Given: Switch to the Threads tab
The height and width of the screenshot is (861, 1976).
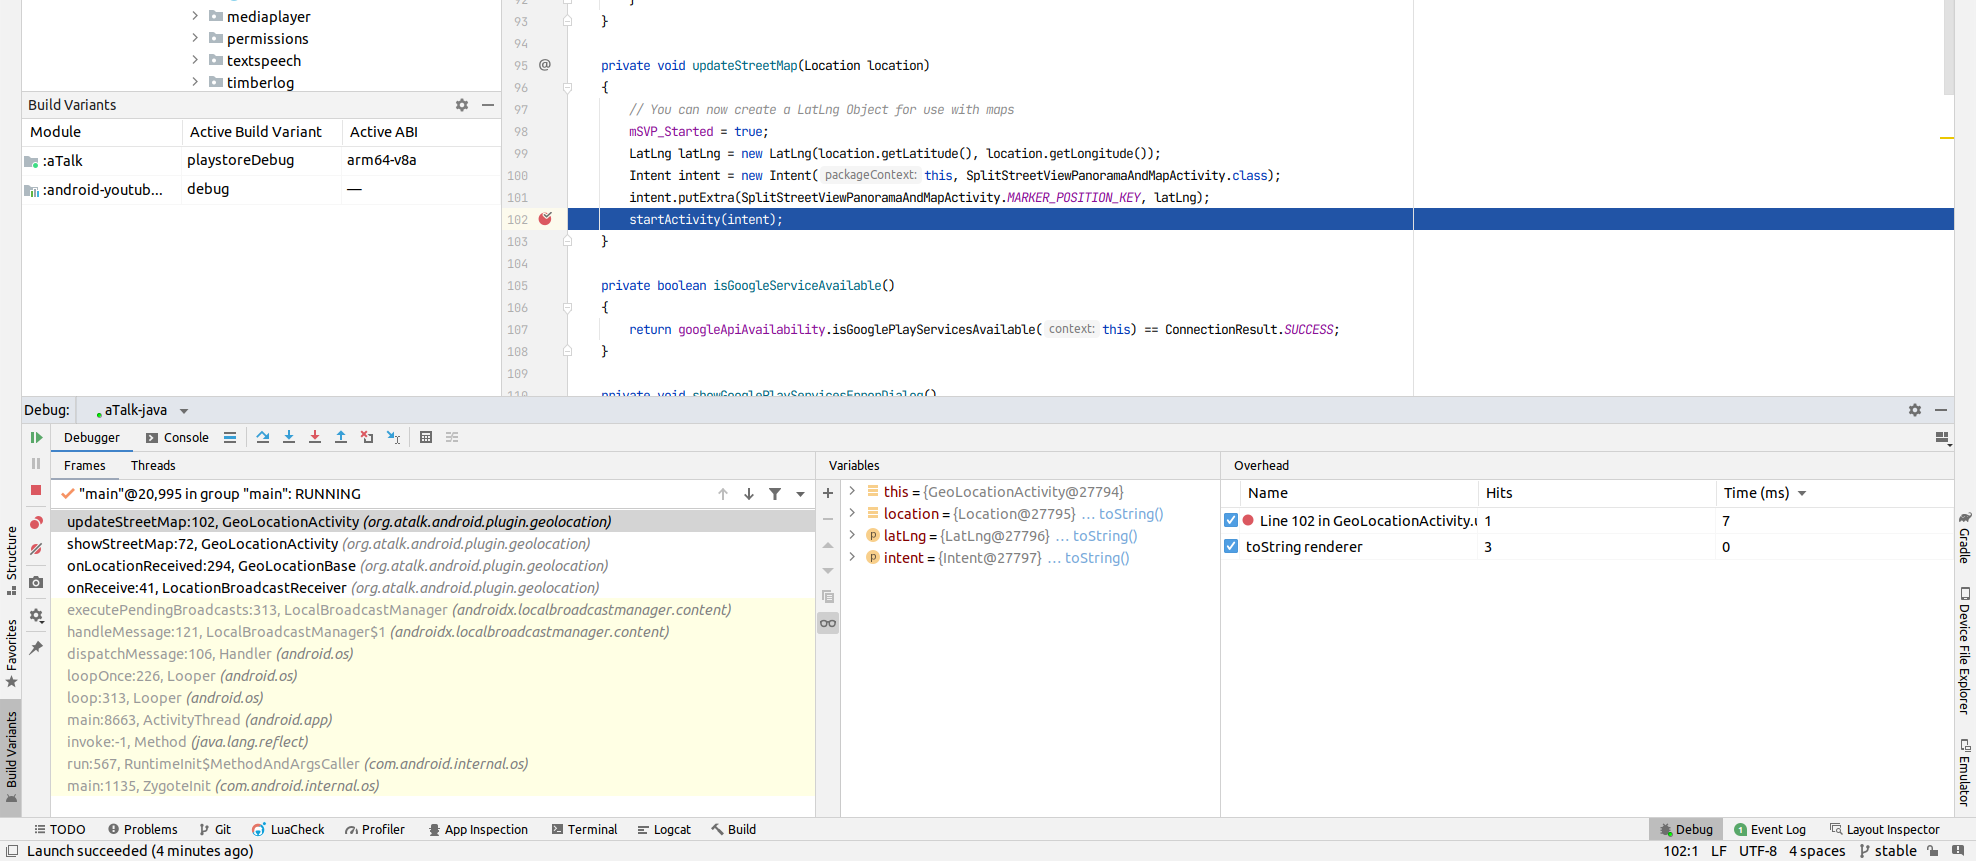Looking at the screenshot, I should click(153, 465).
